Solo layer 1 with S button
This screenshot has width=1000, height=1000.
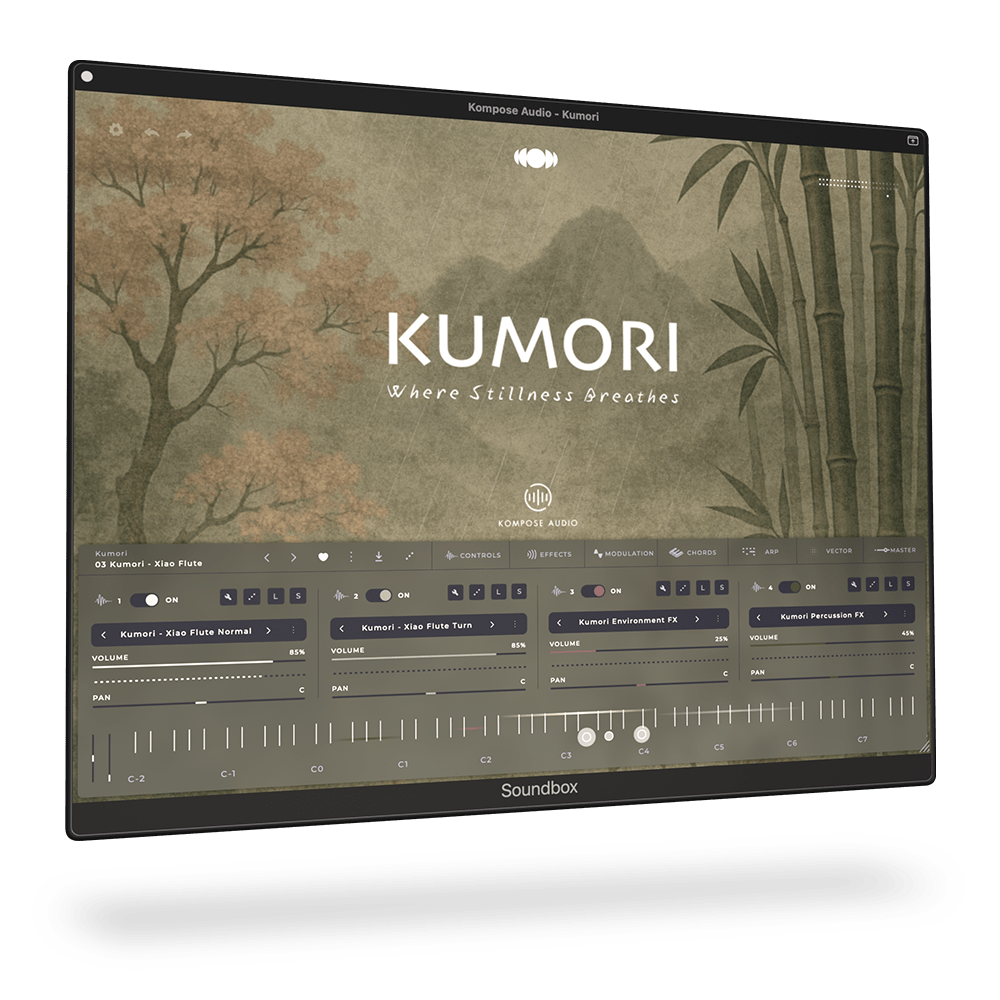coord(298,596)
